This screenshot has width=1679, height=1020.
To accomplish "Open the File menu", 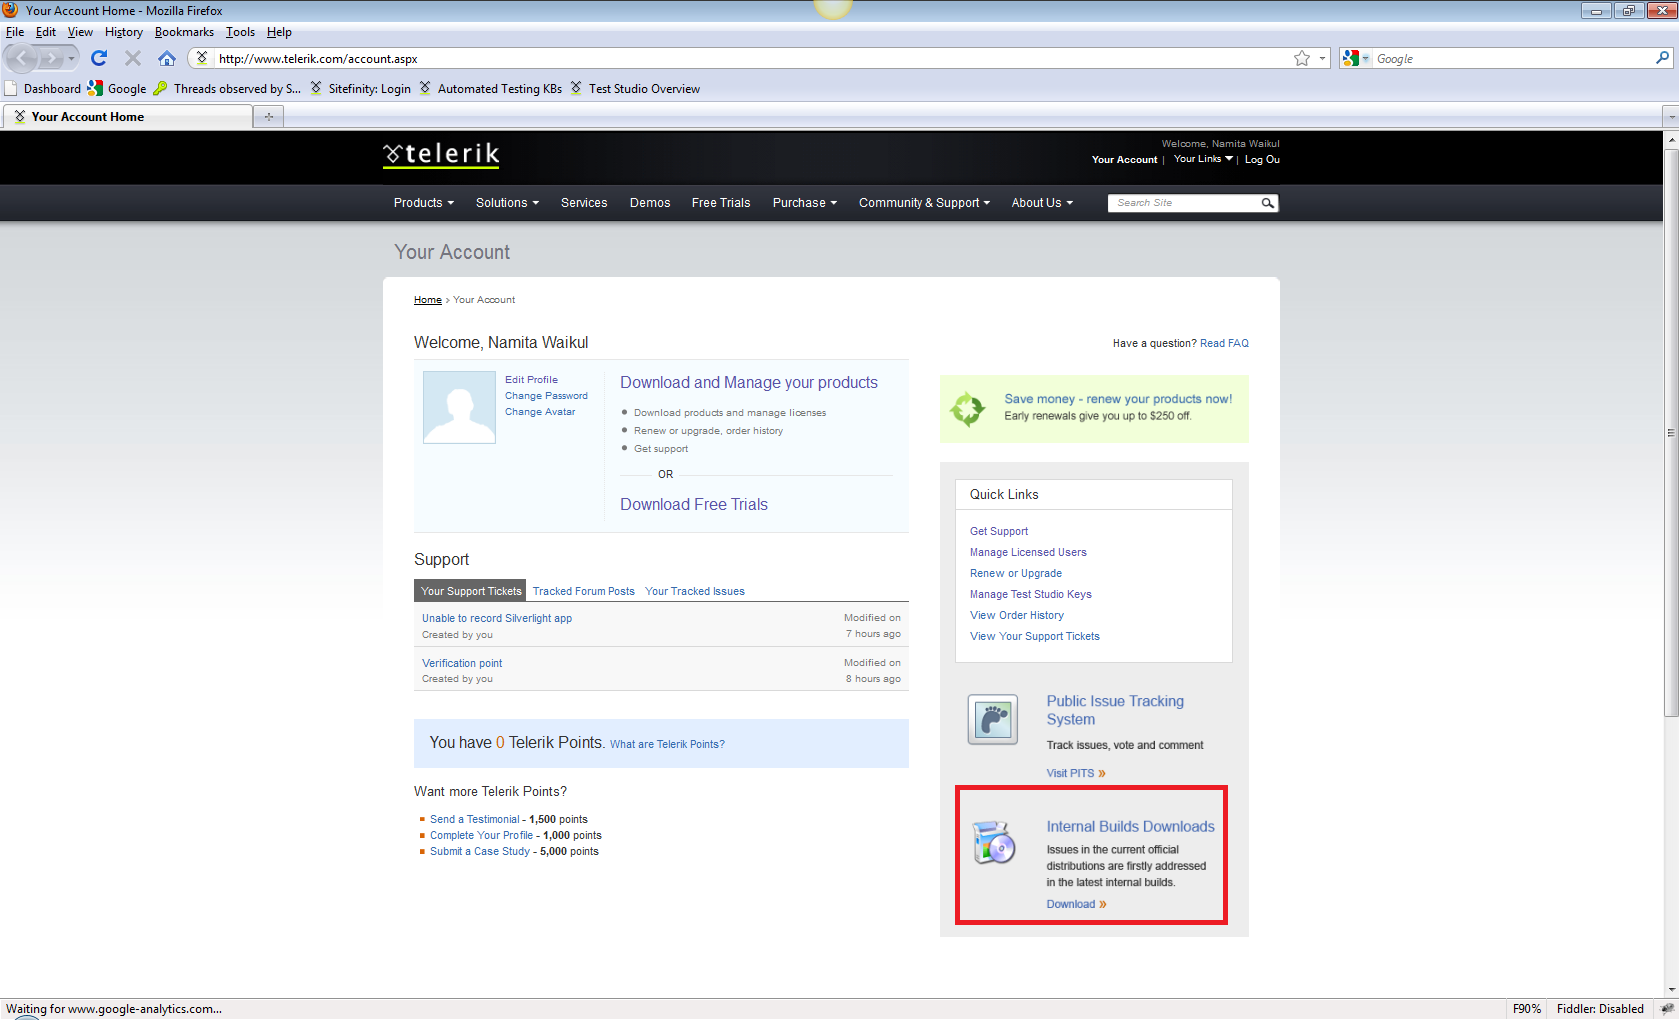I will tap(15, 32).
